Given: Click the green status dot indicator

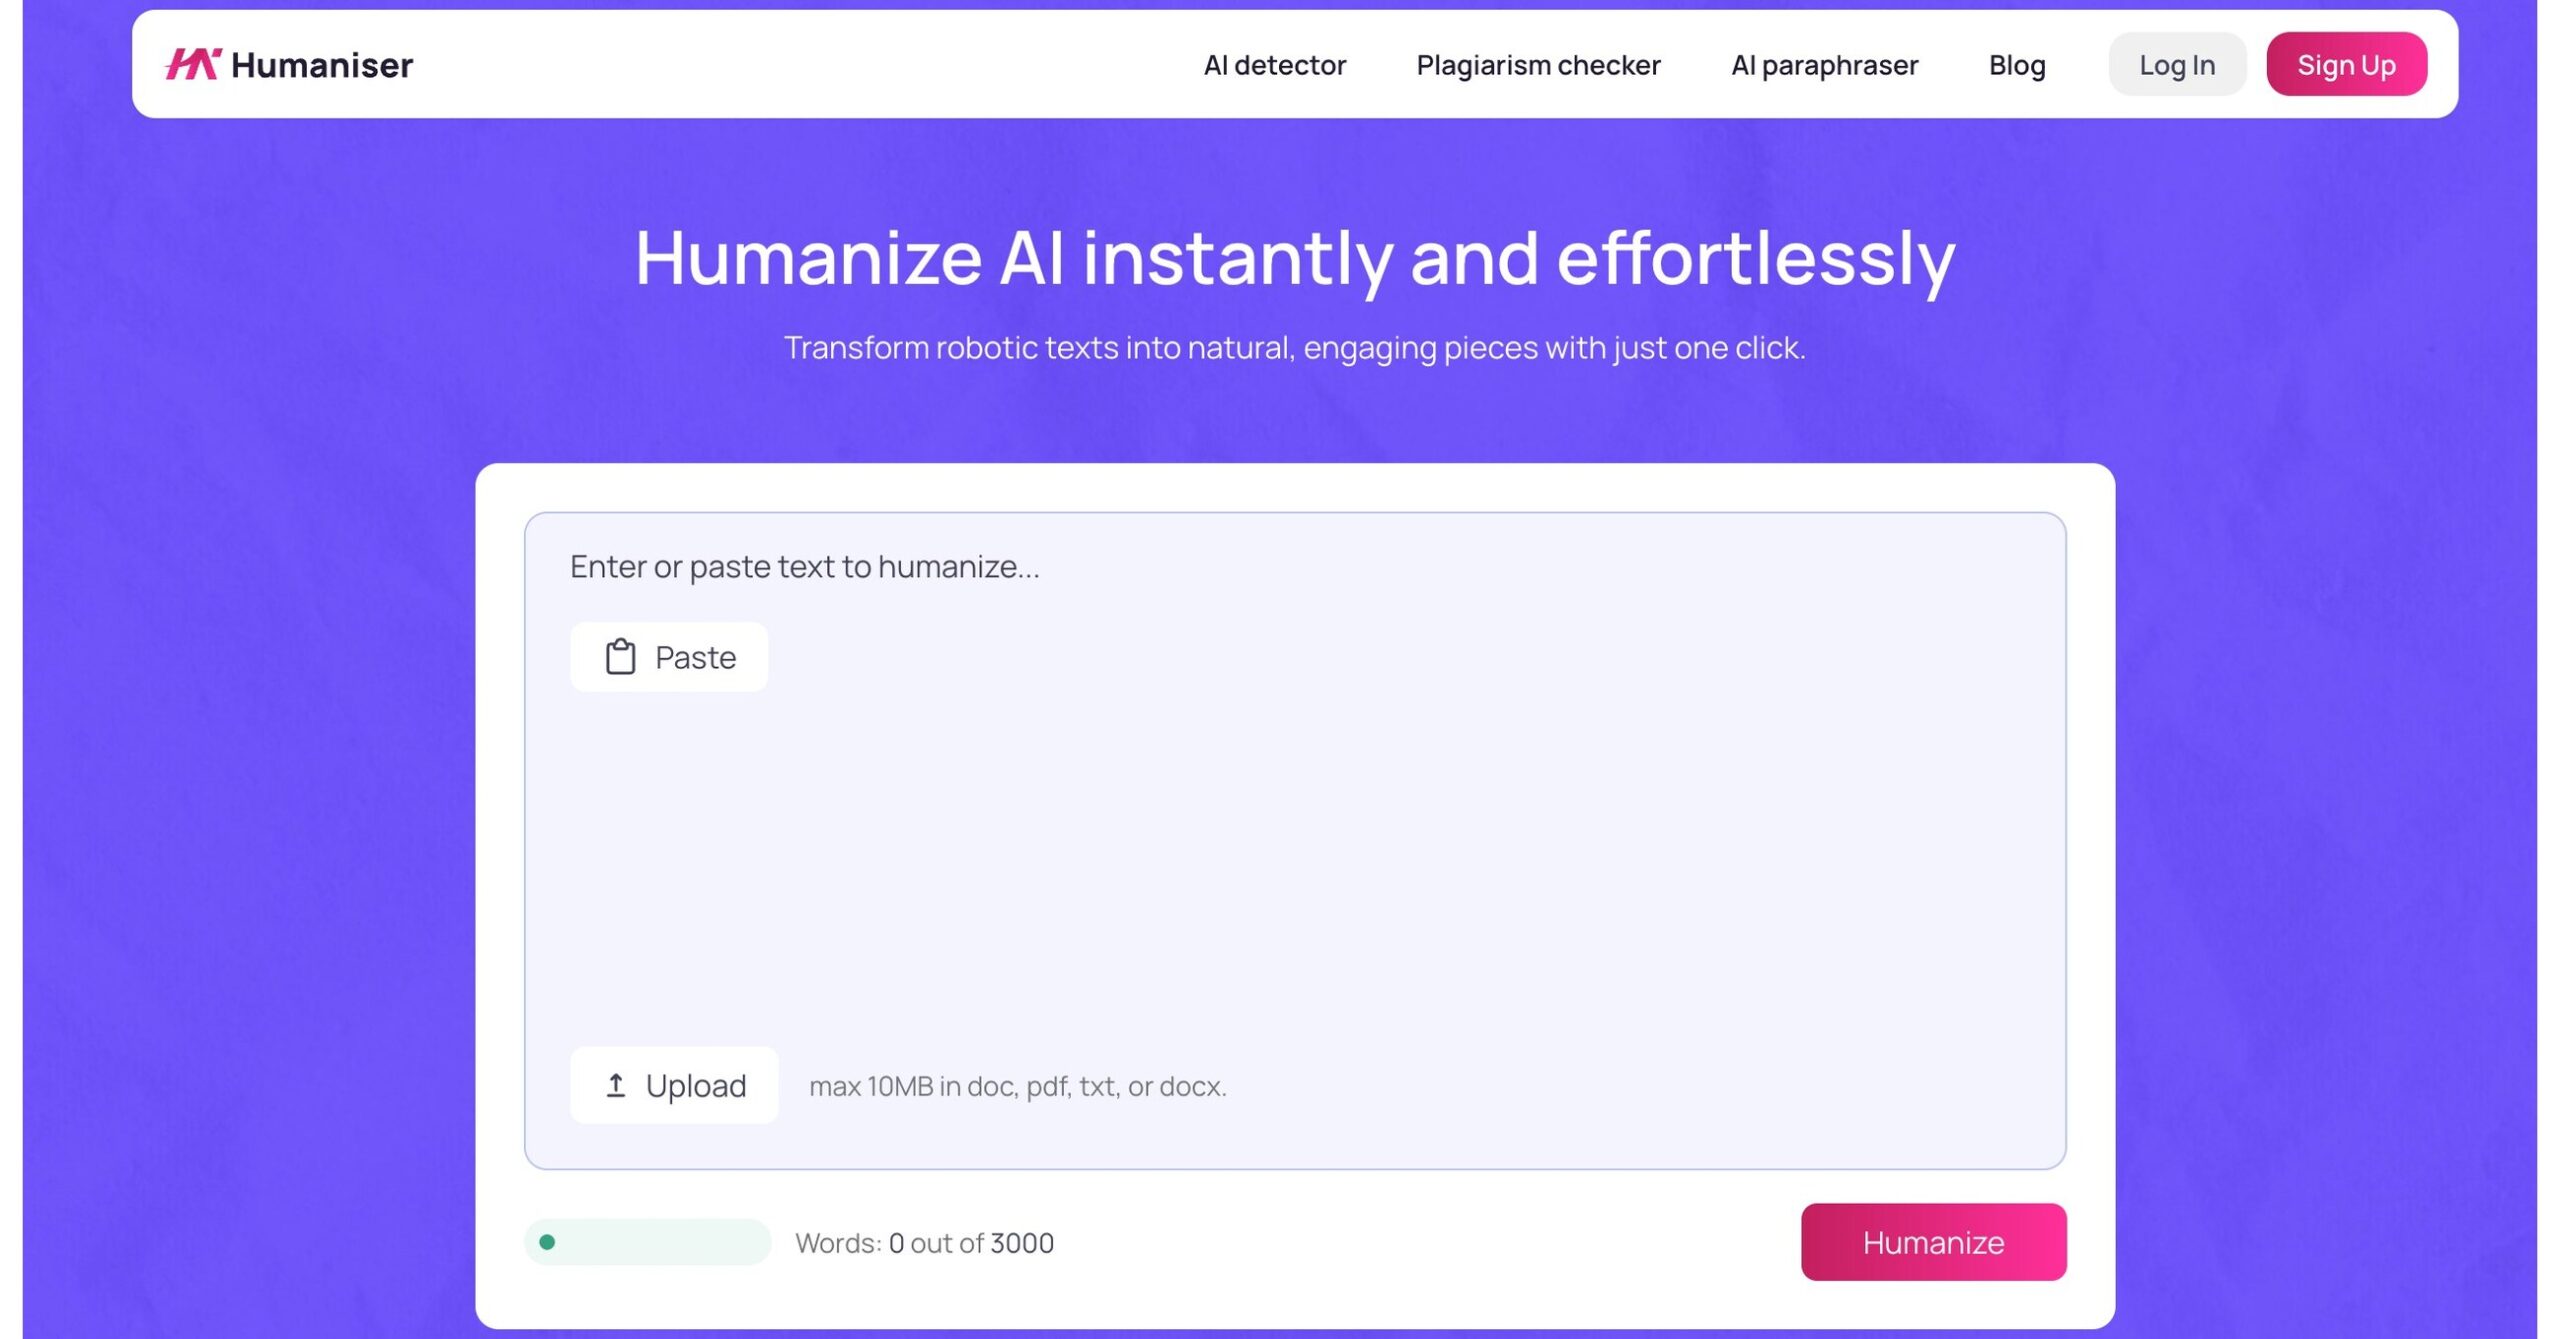Looking at the screenshot, I should tap(547, 1242).
